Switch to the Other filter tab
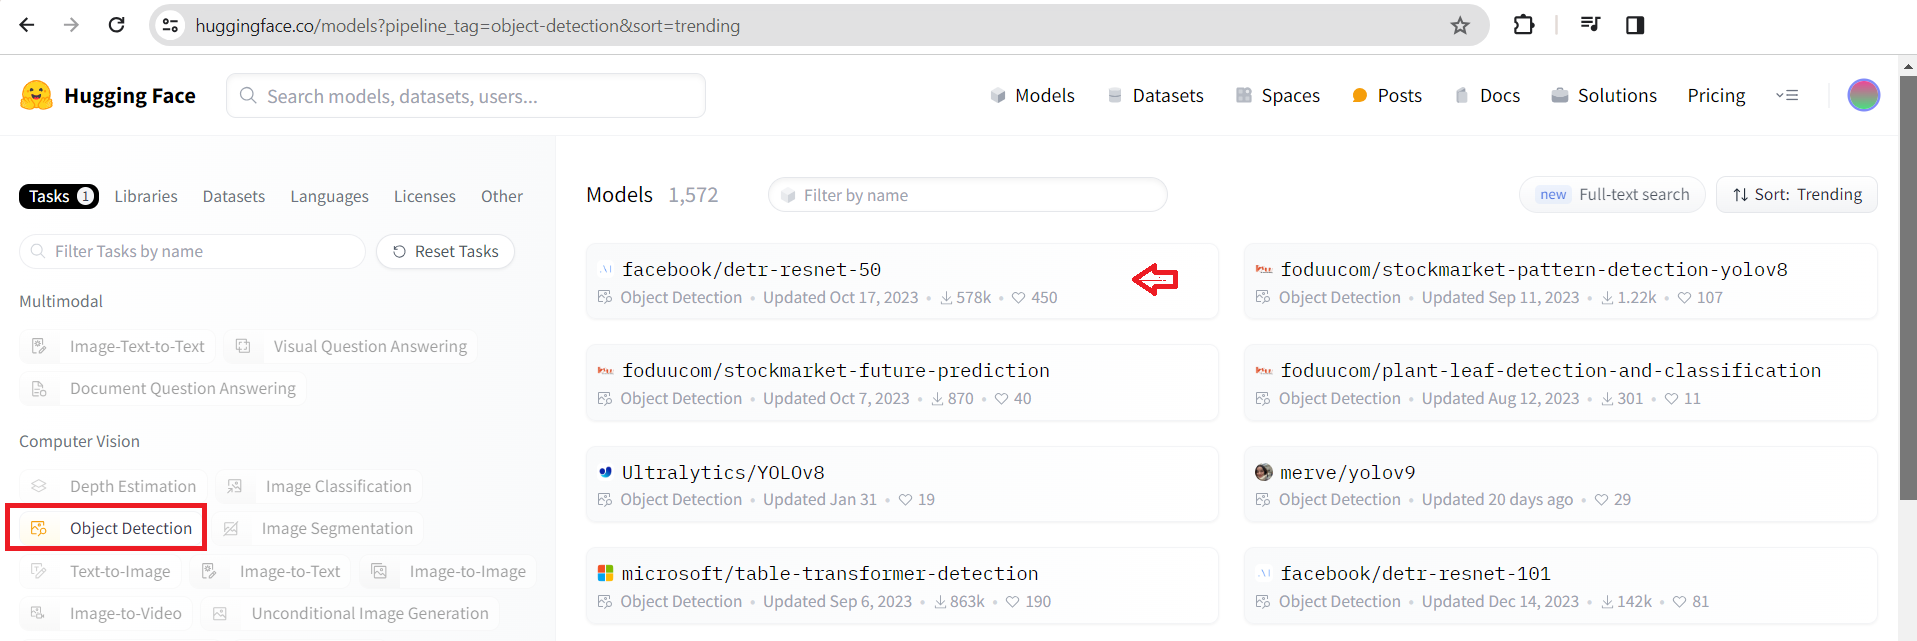 click(x=502, y=196)
